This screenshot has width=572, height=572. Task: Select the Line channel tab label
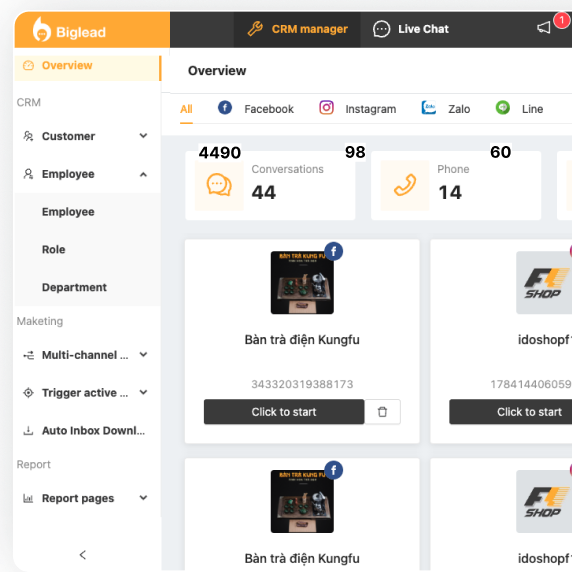532,109
